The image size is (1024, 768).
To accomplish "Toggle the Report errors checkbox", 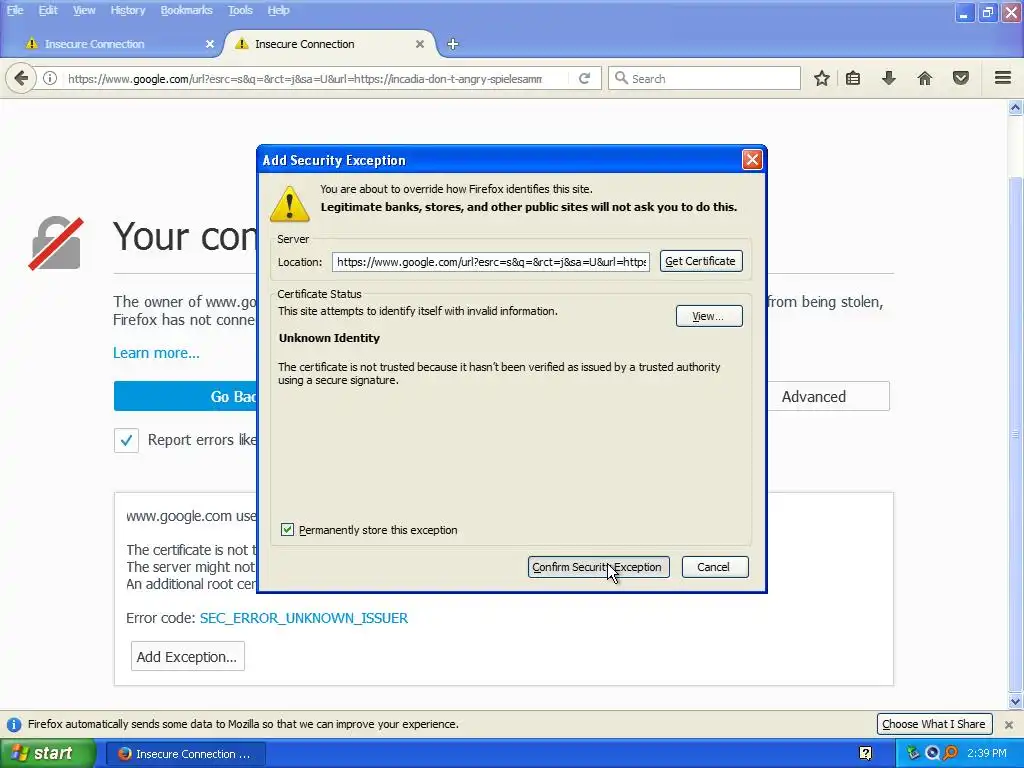I will [126, 440].
